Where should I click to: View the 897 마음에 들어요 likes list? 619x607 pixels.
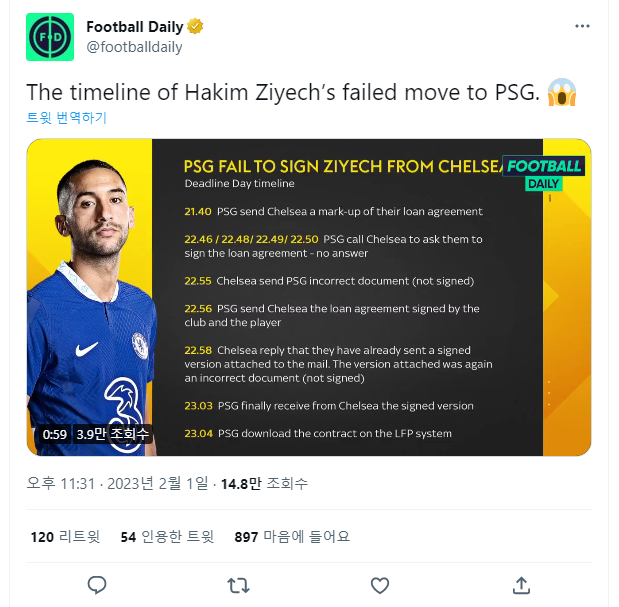[292, 537]
